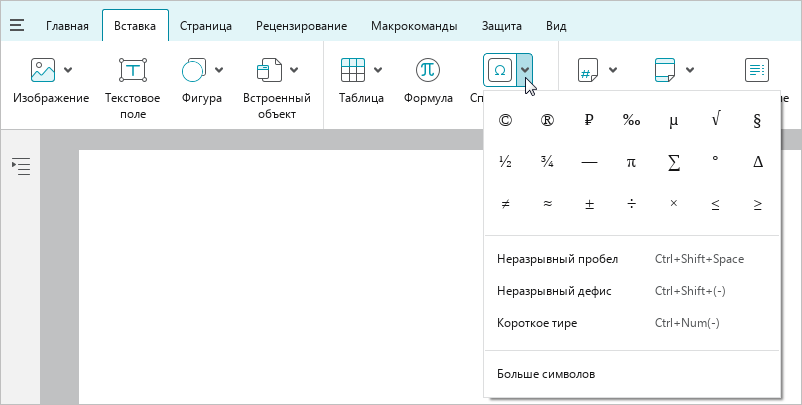This screenshot has height=405, width=802.
Task: Expand the Встроенный объект dropdown arrow
Action: point(294,70)
